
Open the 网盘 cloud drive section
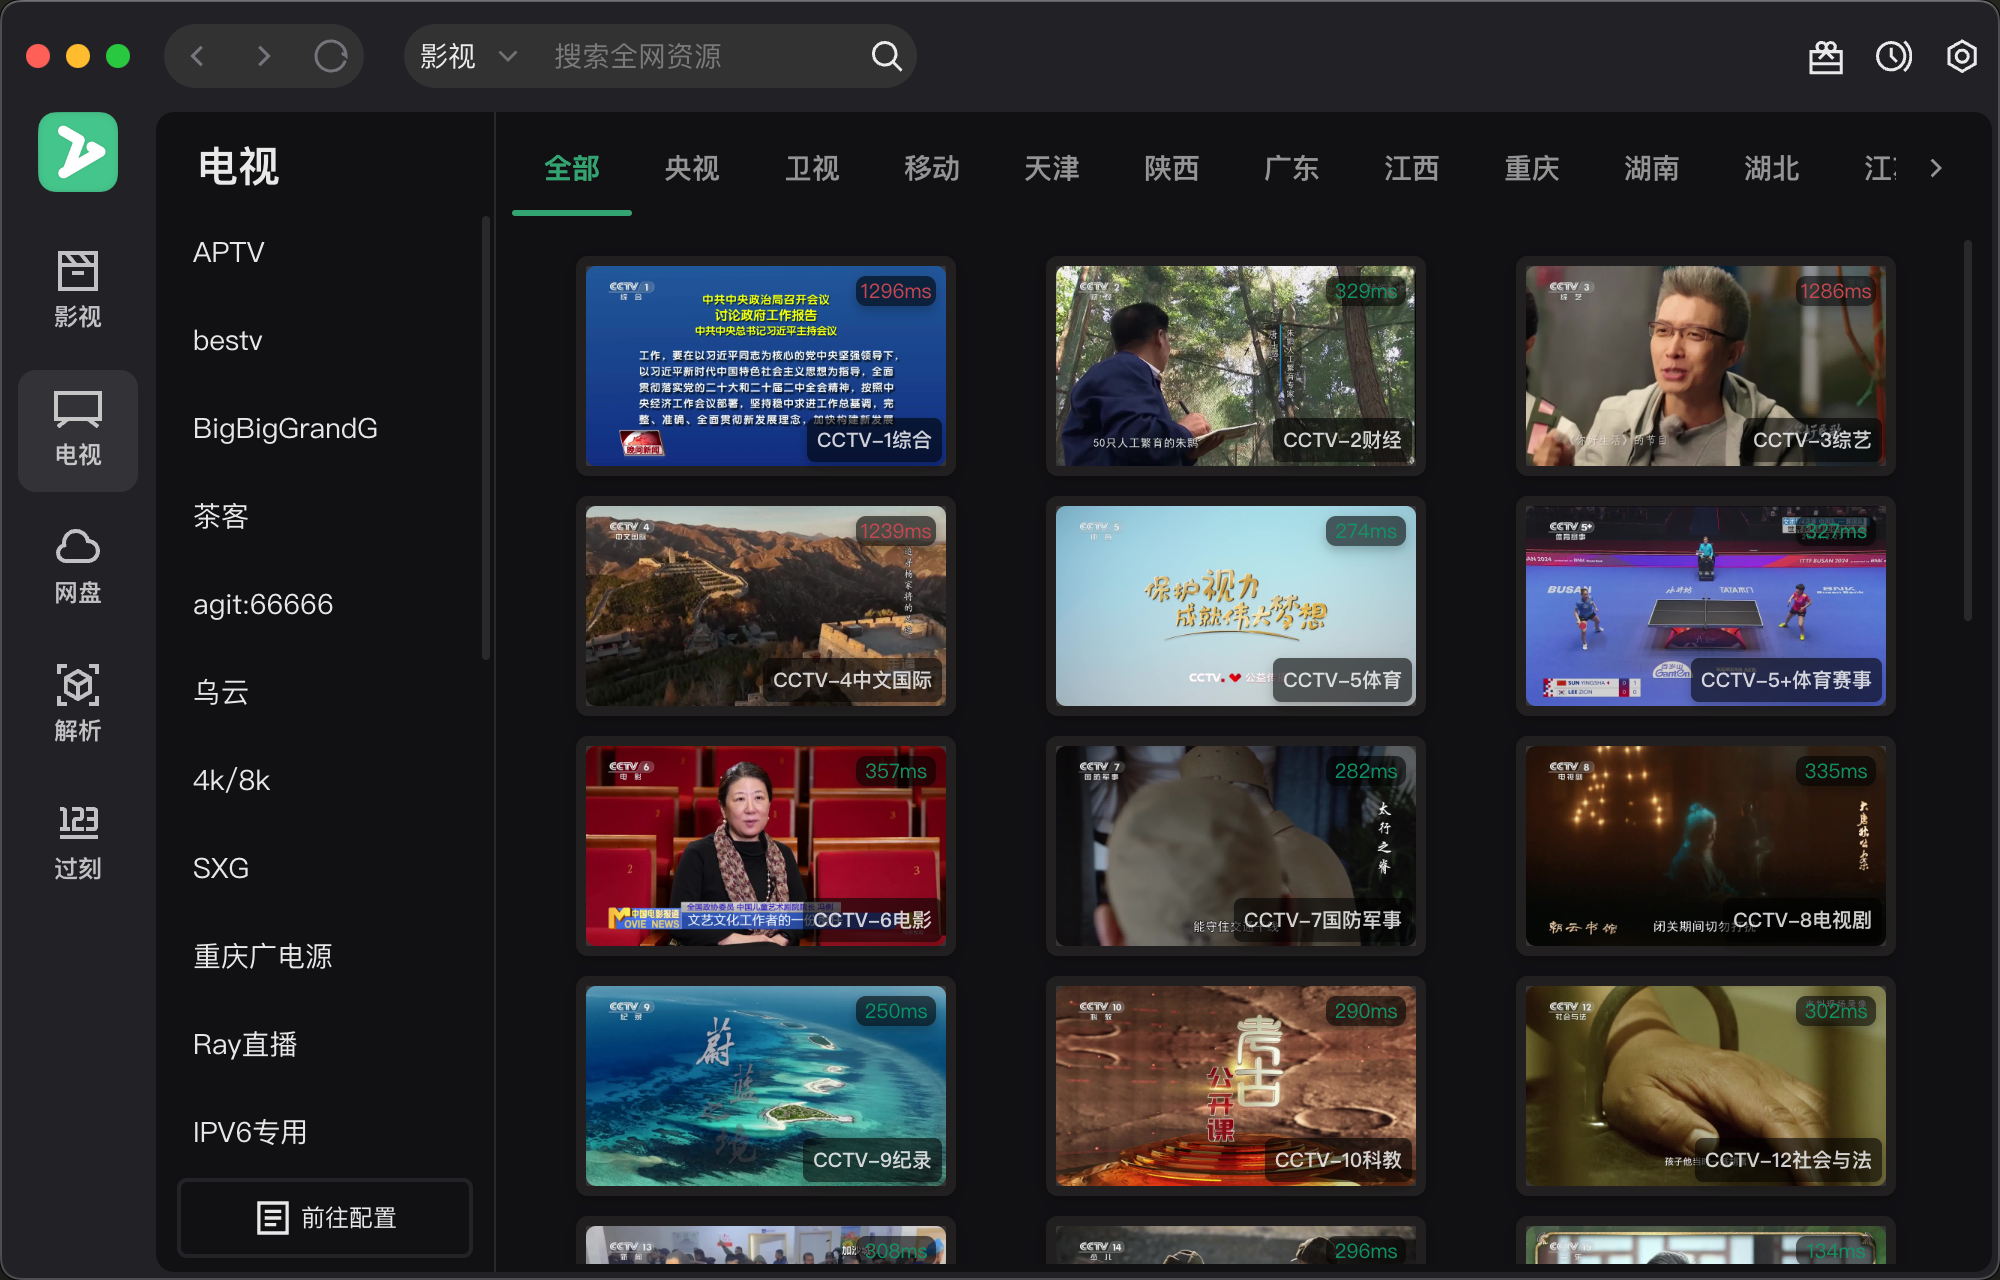pos(78,567)
